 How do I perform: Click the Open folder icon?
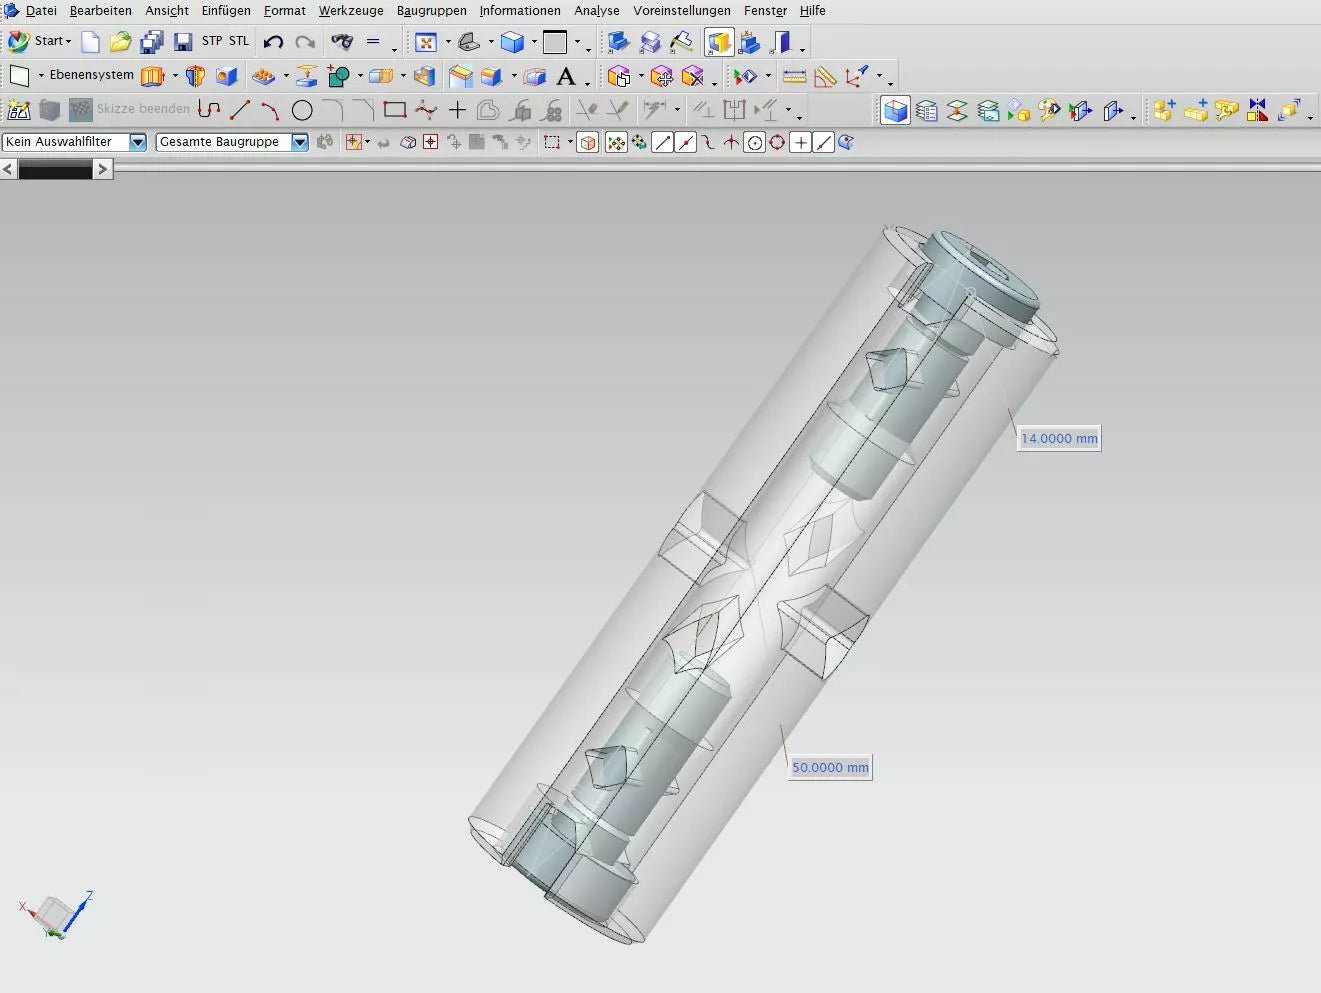(x=121, y=42)
